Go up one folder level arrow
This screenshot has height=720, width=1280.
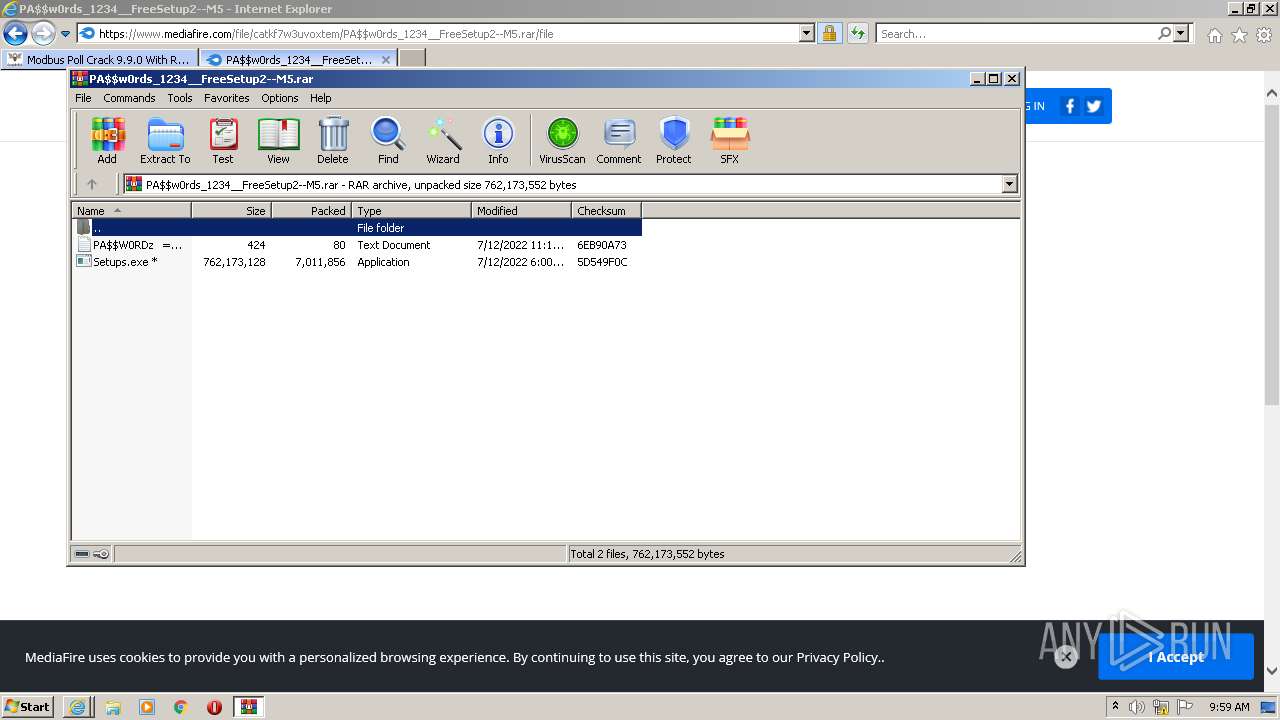coord(92,184)
